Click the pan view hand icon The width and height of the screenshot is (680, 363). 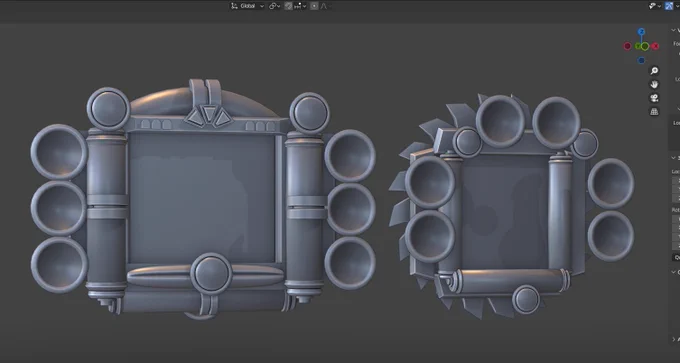coord(654,85)
